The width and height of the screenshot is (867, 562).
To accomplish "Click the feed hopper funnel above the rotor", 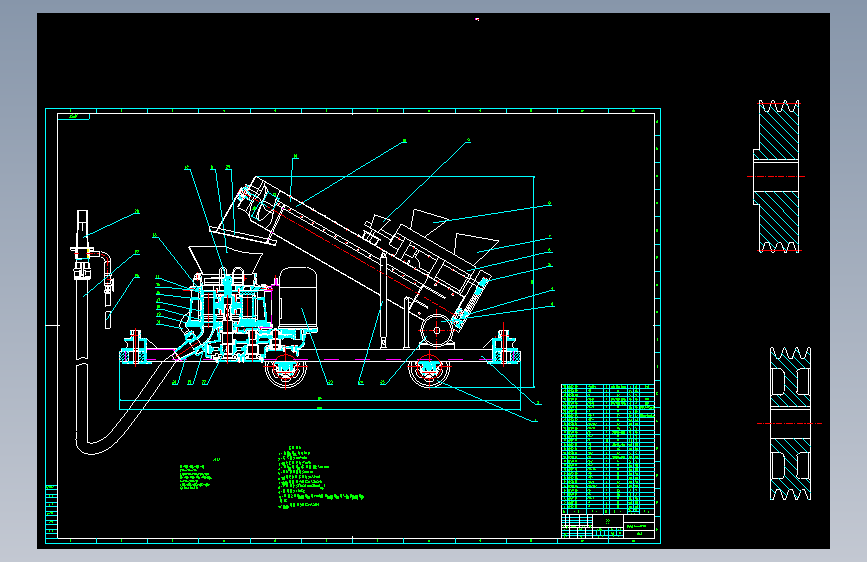I will click(x=226, y=258).
